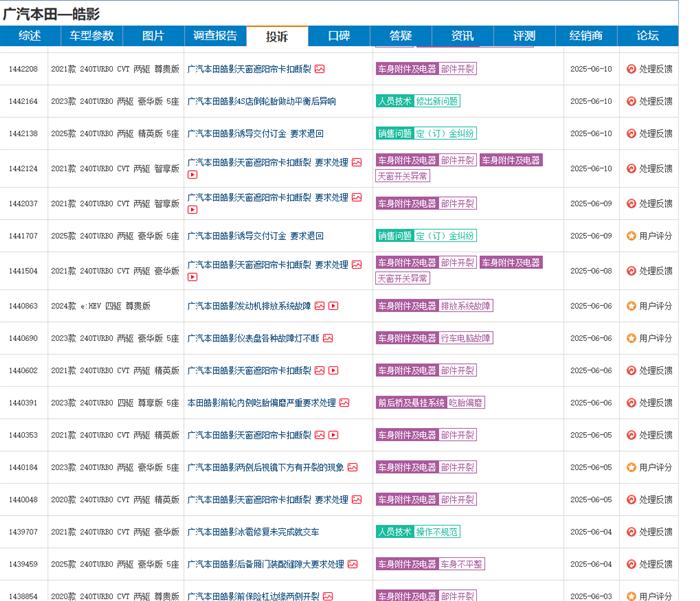
Task: Click 销售问题 tag on complaint 1442138
Action: pos(395,134)
